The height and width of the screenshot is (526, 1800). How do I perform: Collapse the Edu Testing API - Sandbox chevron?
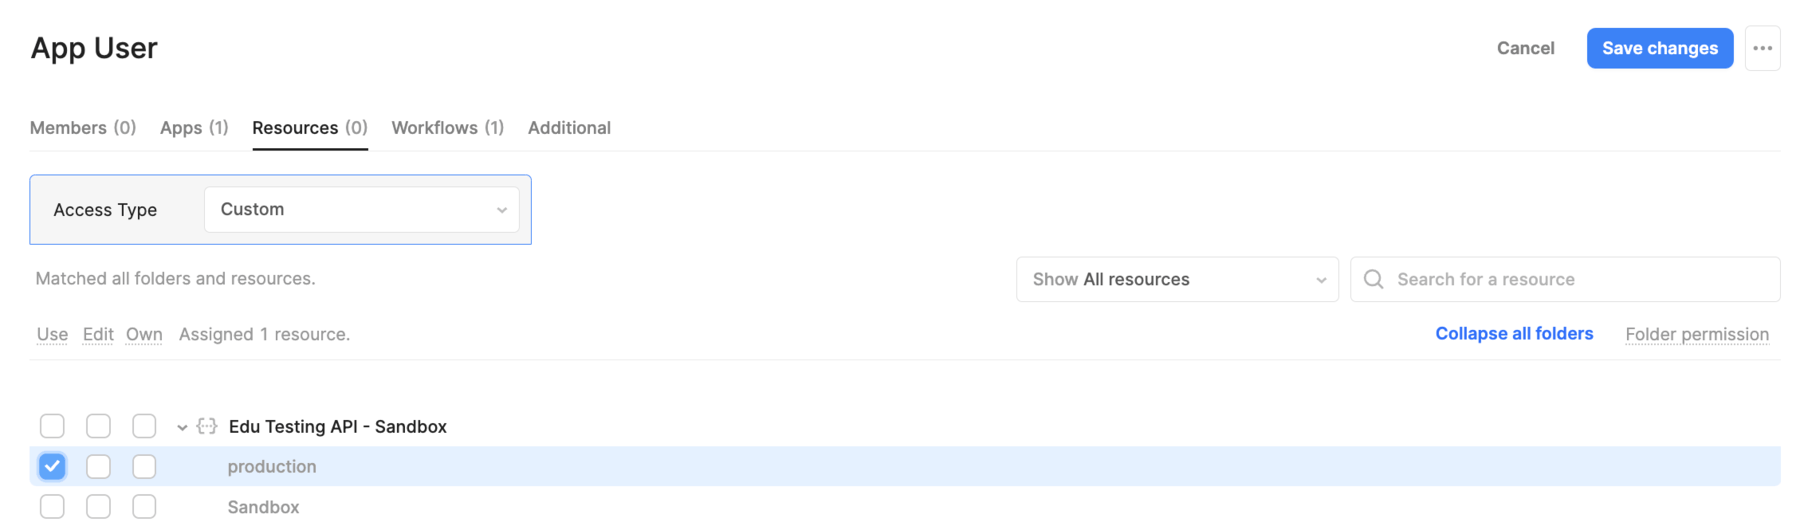182,427
